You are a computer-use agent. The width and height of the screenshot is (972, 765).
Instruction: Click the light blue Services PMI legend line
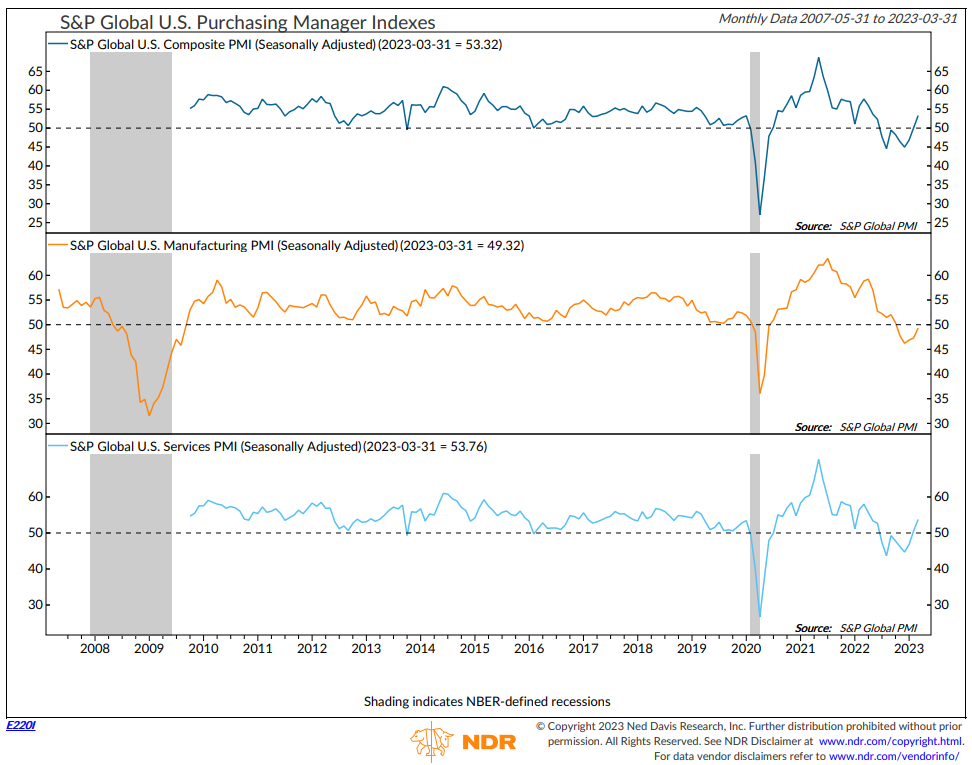(58, 446)
